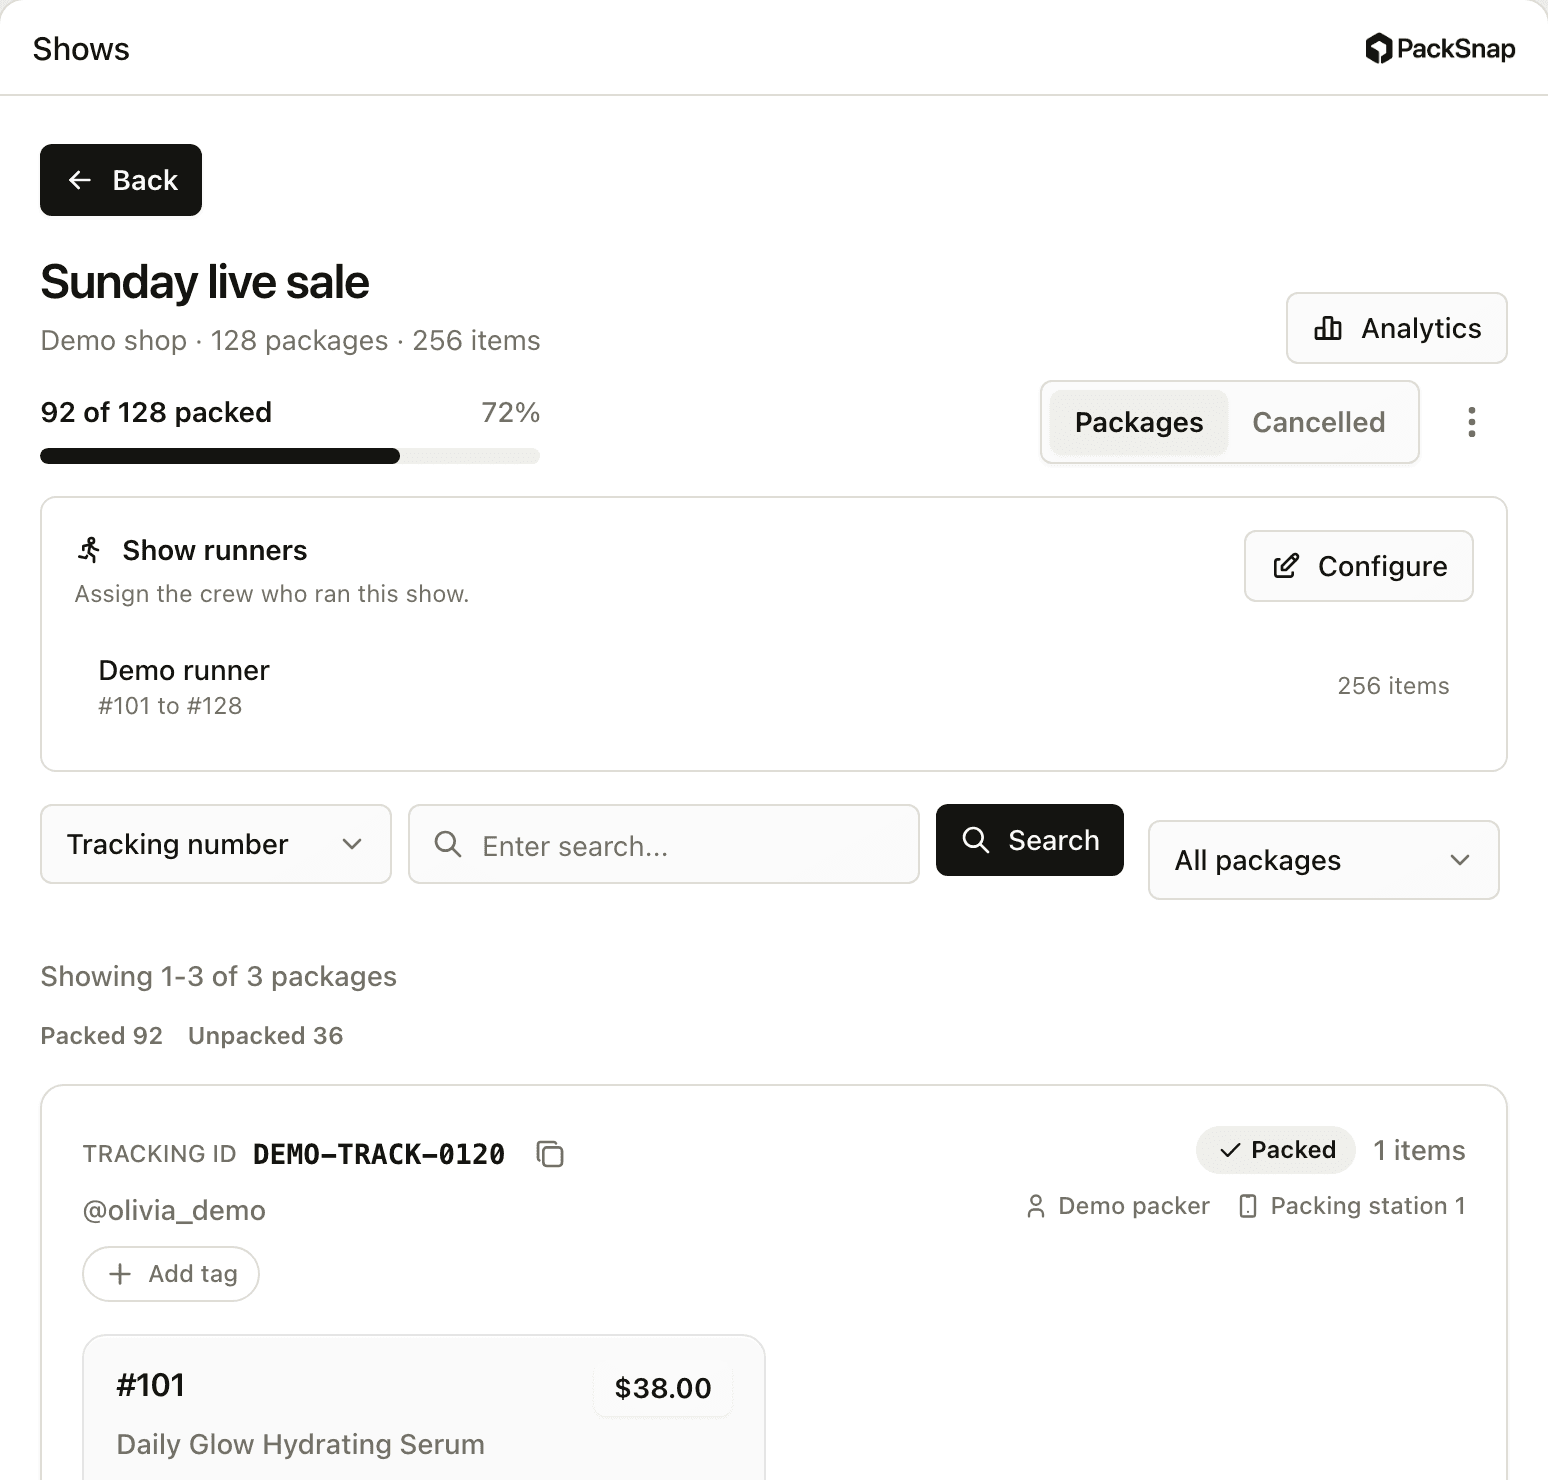Screen dimensions: 1548x1480
Task: Open the three-dot more options menu
Action: point(1471,422)
